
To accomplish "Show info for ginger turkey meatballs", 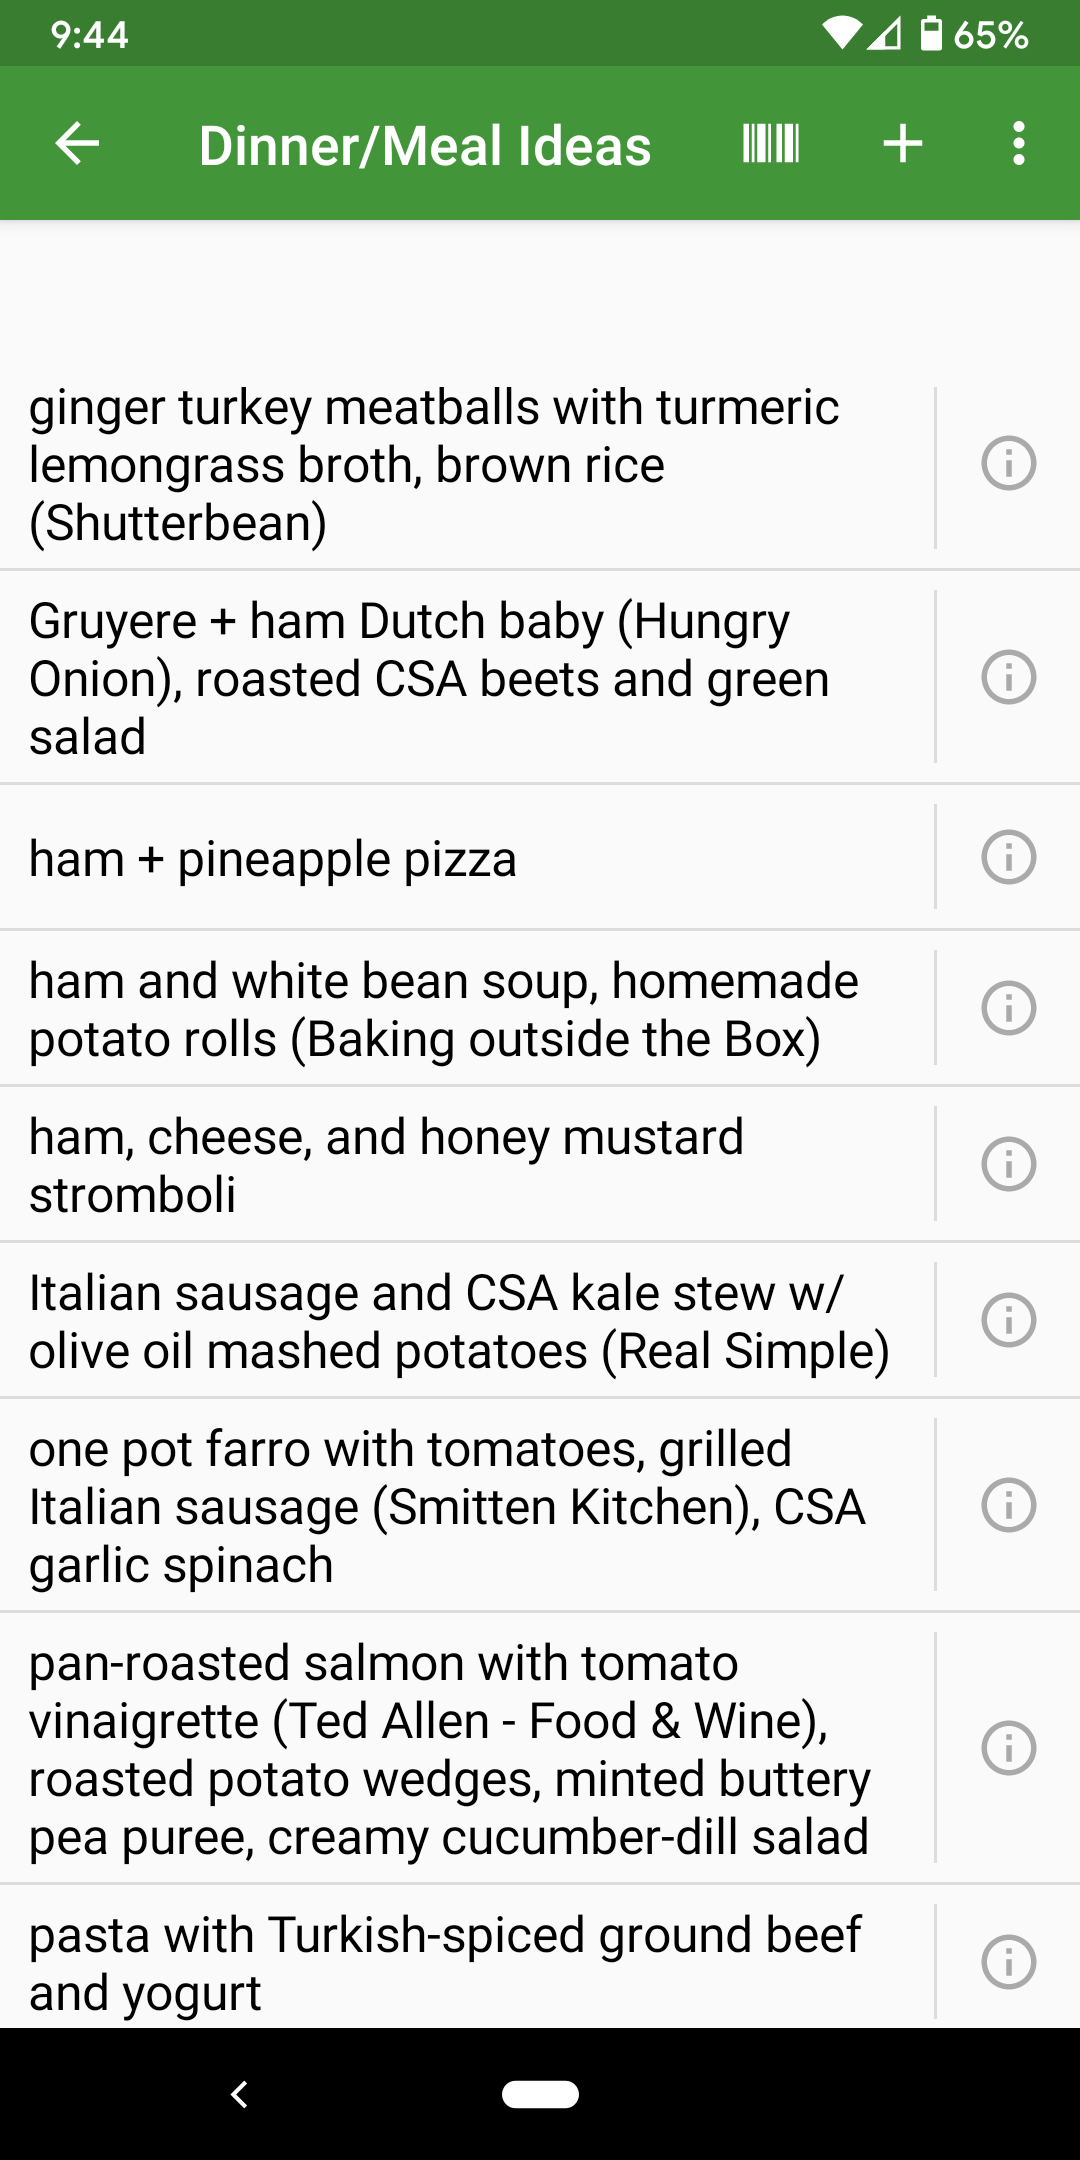I will [x=1008, y=464].
